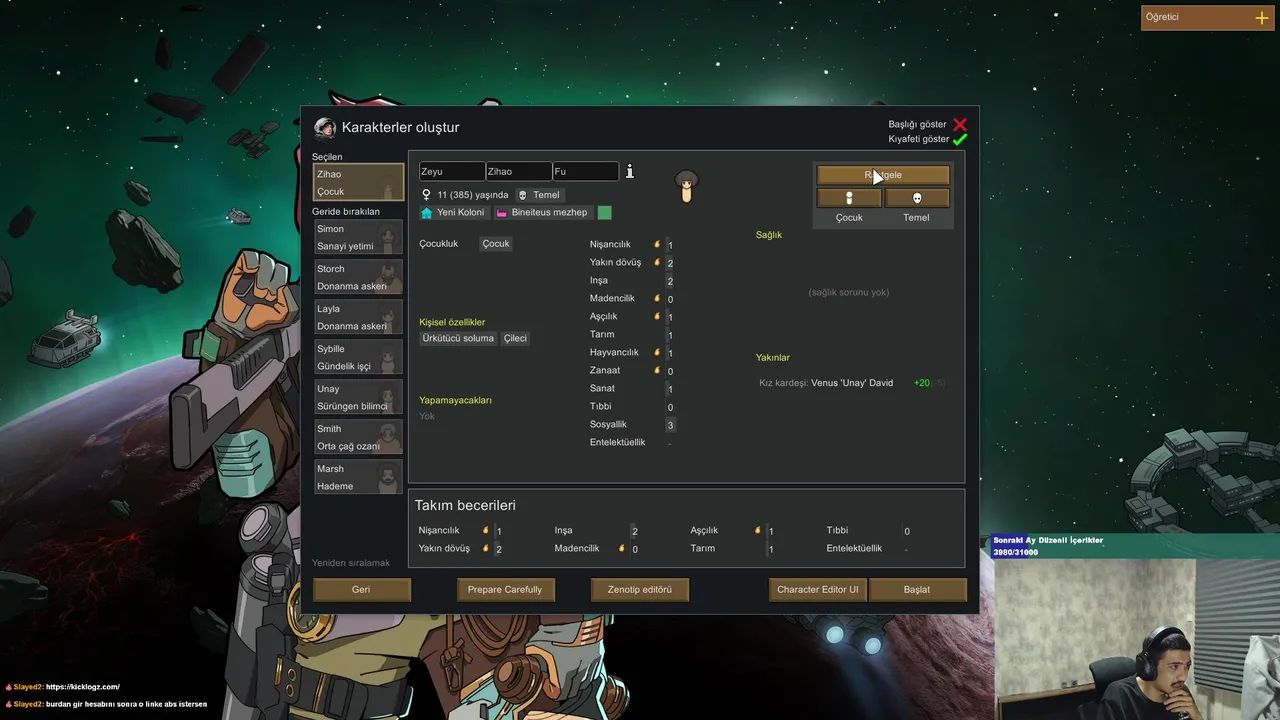Click the Ürkütücü soluma trait
The height and width of the screenshot is (720, 1280).
(x=458, y=338)
